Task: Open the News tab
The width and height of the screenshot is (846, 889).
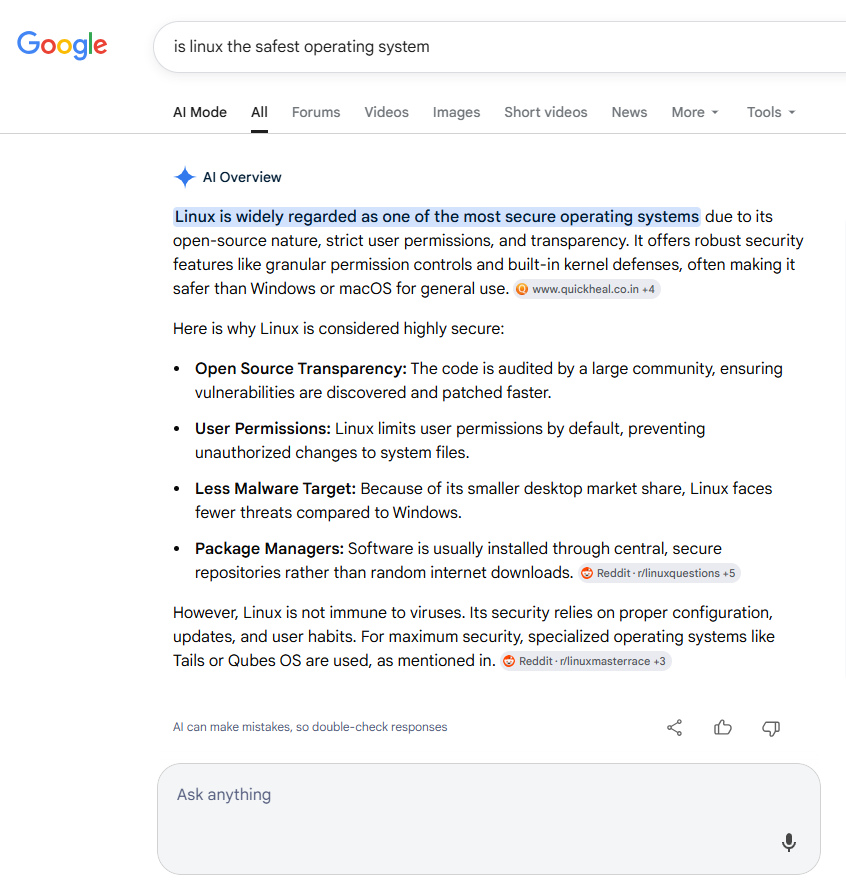Action: (629, 112)
